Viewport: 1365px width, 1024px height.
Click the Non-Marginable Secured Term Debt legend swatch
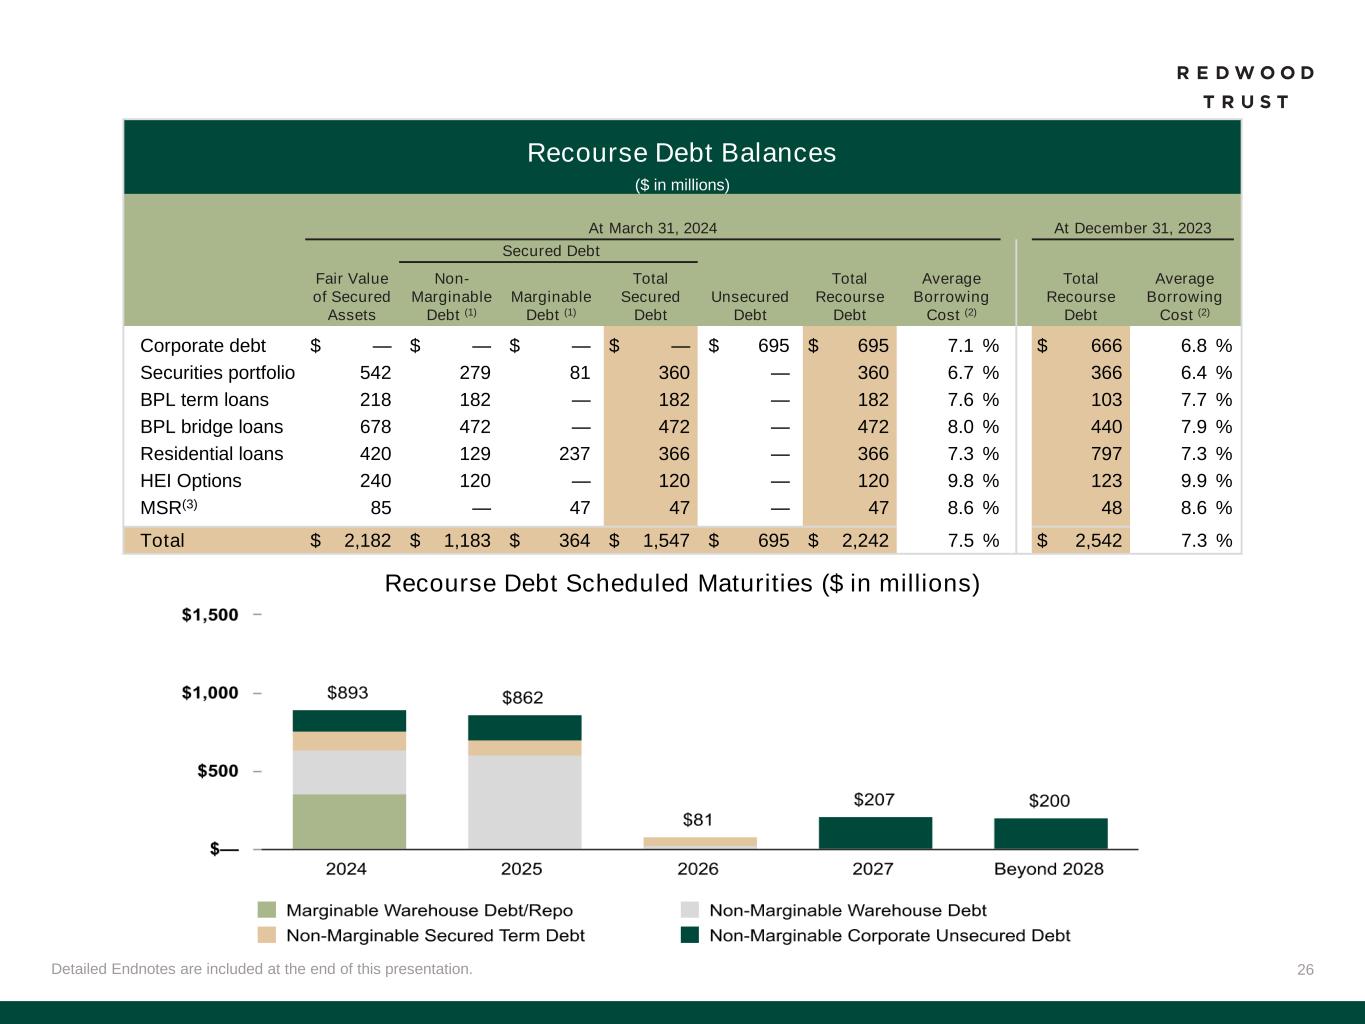(266, 935)
